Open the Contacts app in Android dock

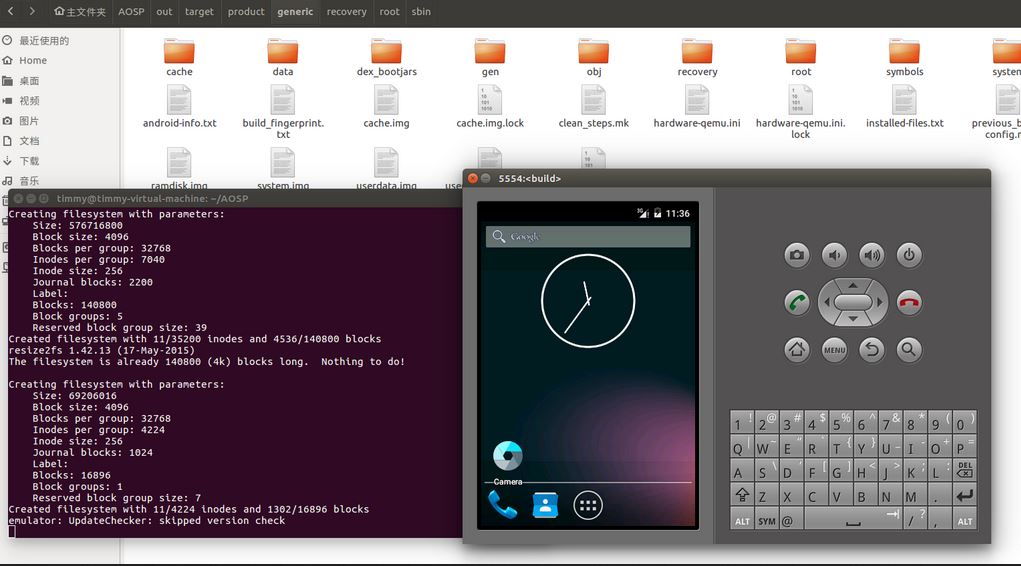(545, 505)
